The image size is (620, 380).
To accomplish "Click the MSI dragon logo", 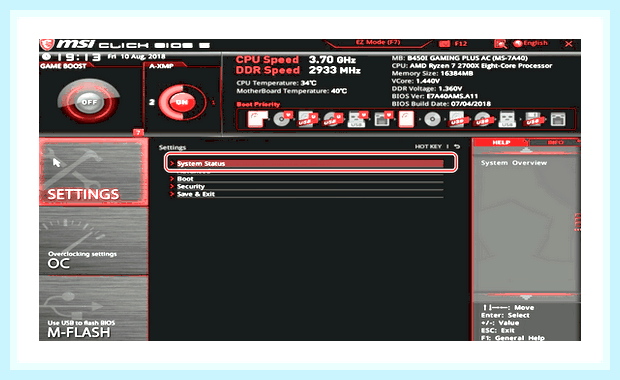I will click(47, 44).
